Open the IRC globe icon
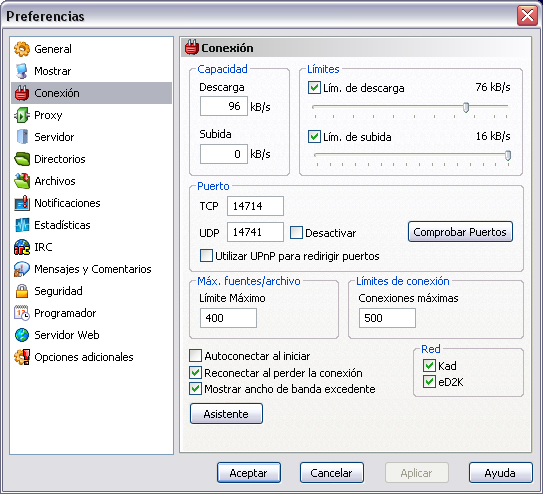 [x=22, y=247]
